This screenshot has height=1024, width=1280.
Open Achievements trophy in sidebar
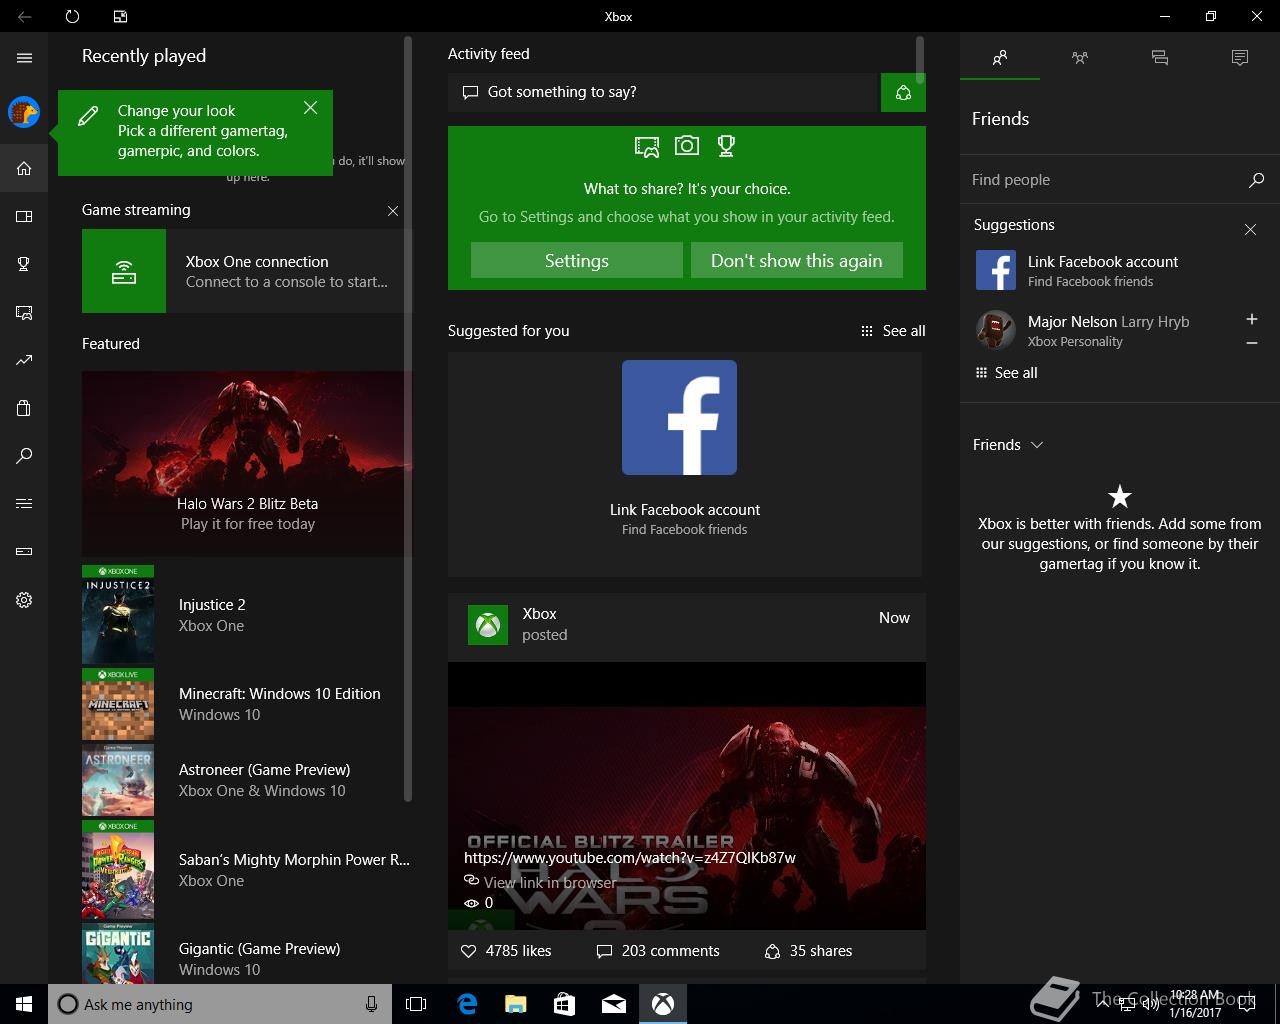point(24,264)
